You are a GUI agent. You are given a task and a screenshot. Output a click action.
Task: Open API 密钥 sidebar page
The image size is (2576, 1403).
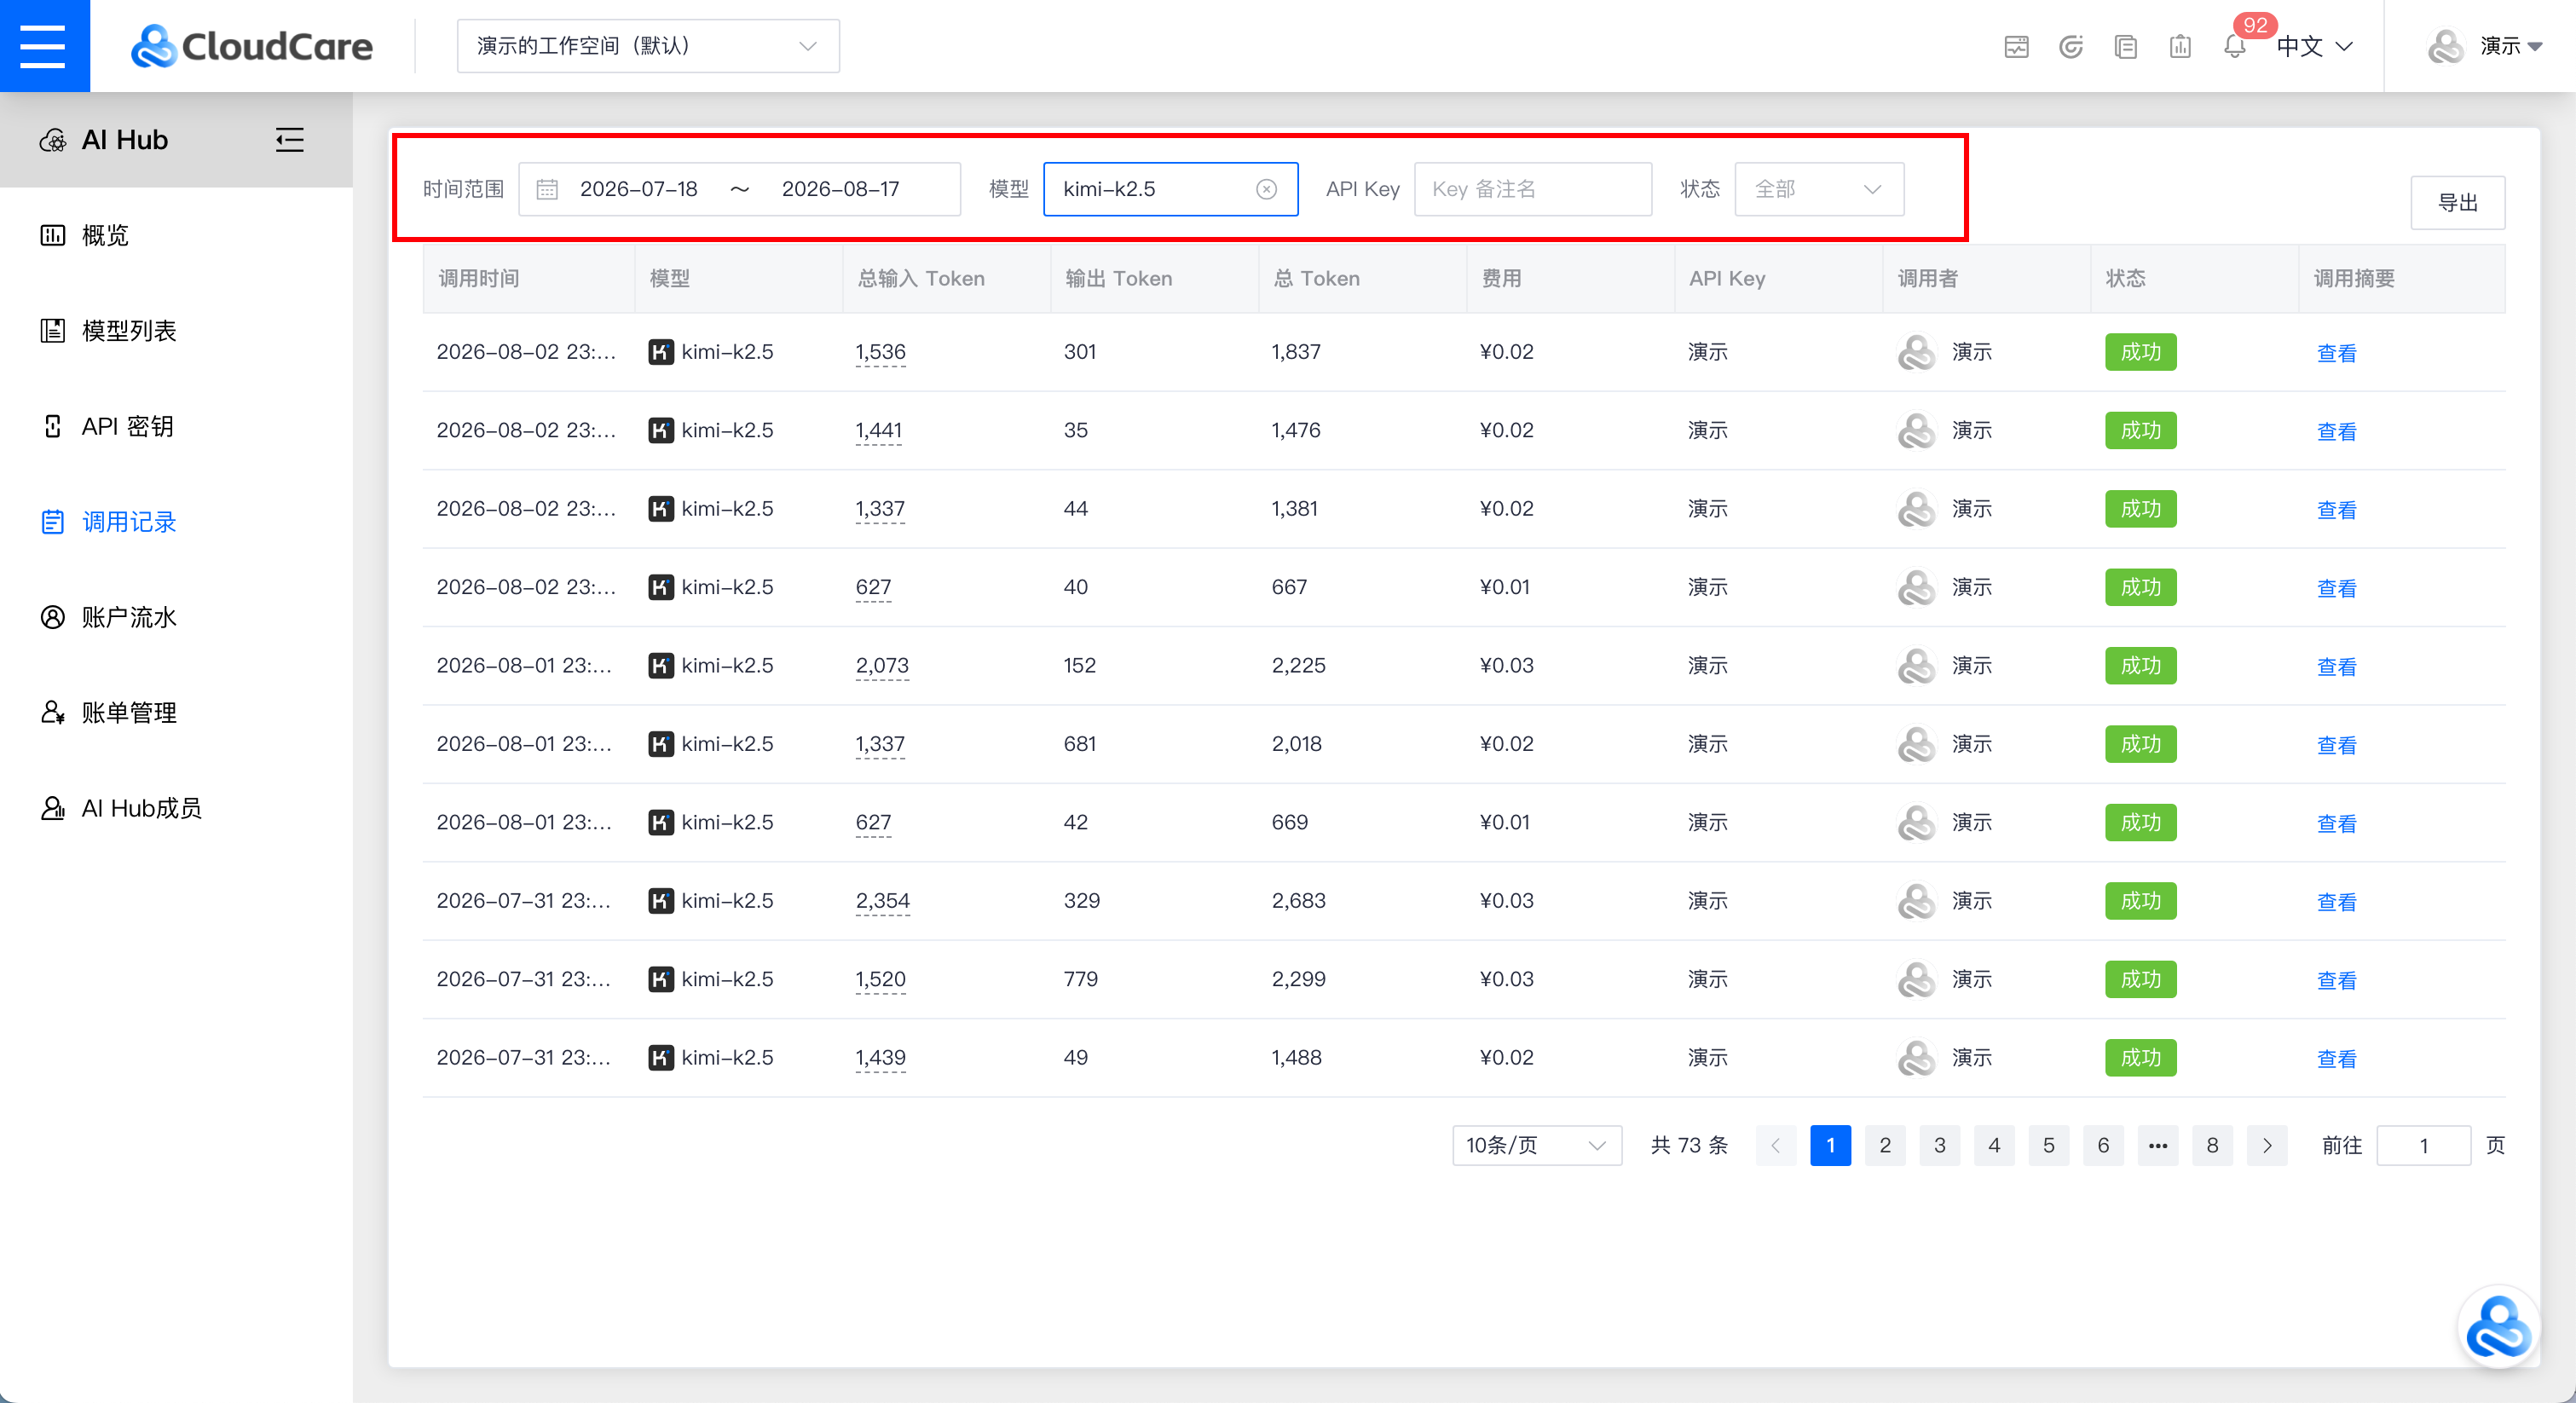[x=126, y=426]
